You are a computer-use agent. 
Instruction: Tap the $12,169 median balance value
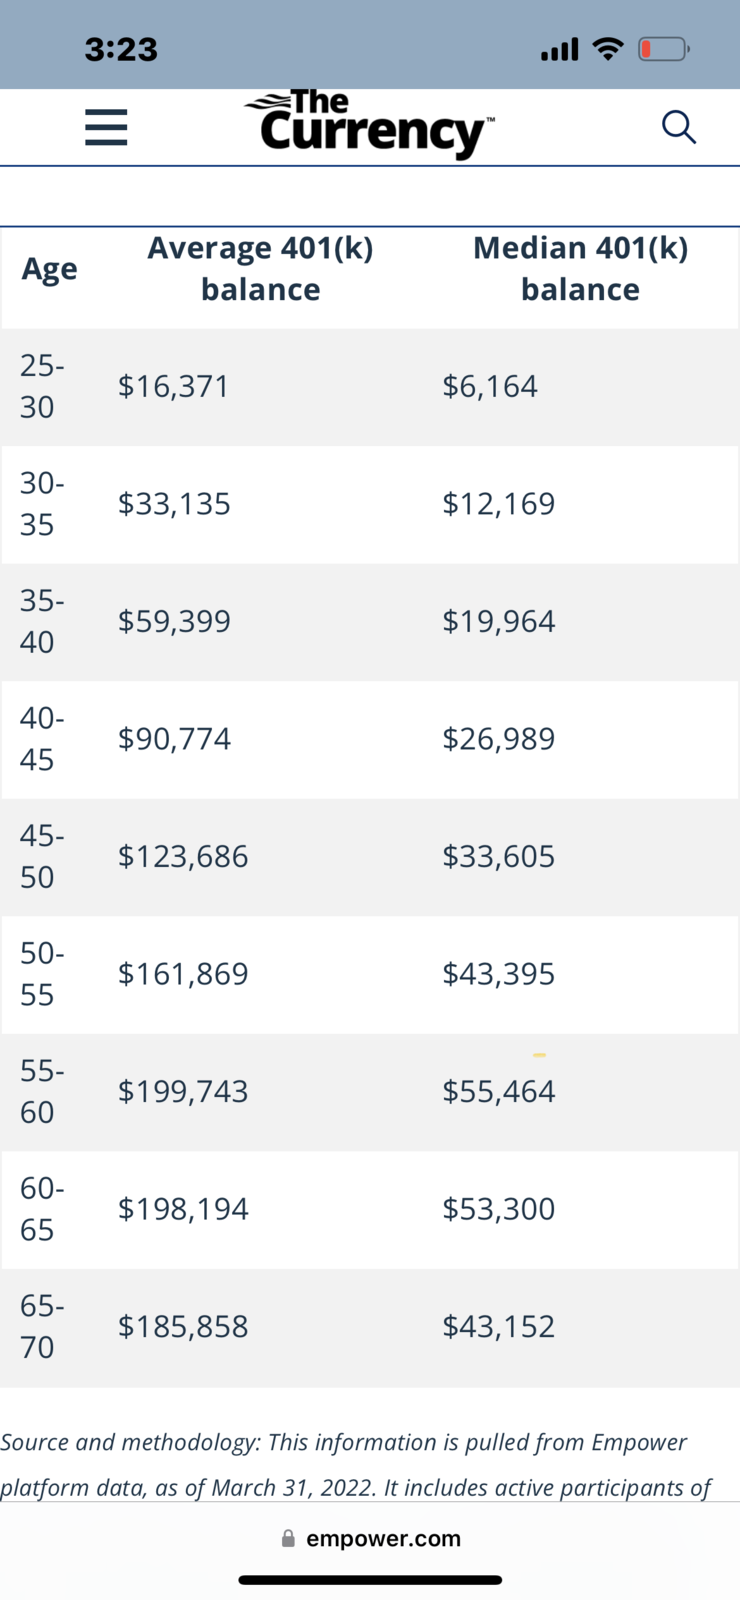(499, 504)
